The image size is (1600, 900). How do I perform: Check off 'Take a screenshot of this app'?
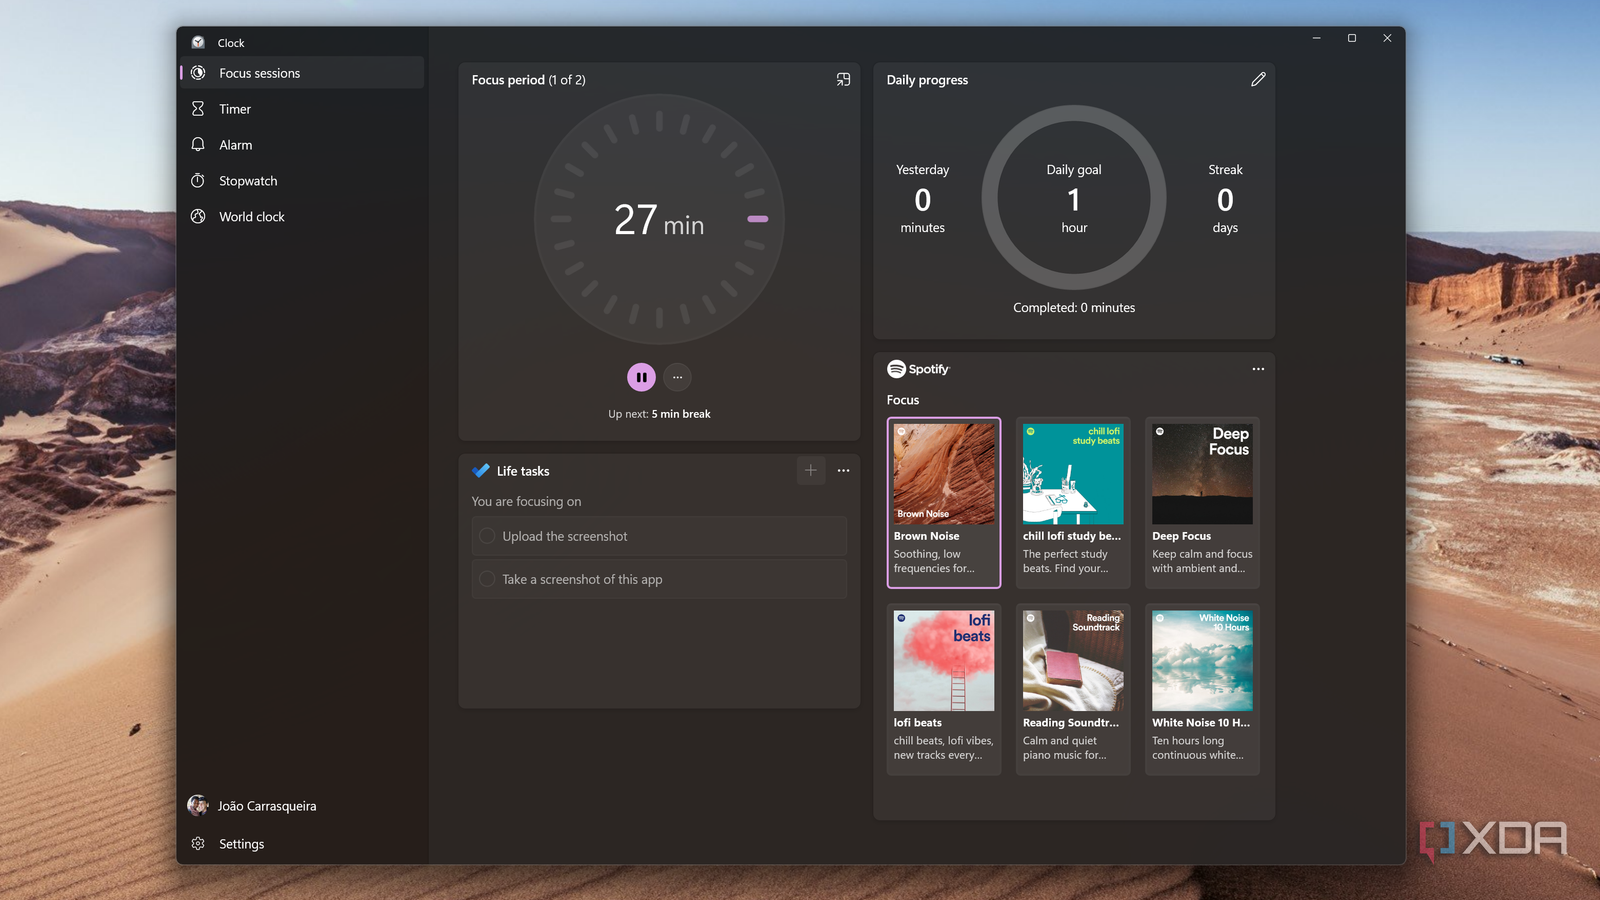point(487,579)
